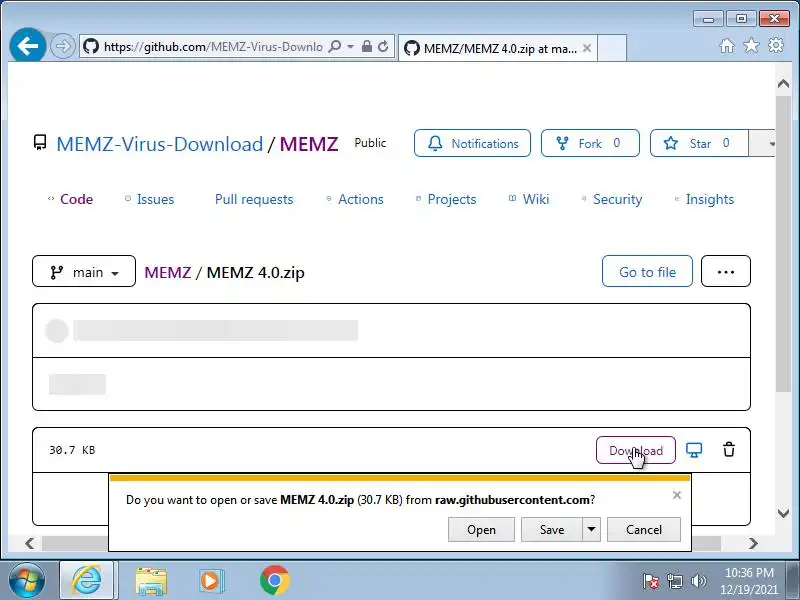This screenshot has width=800, height=600.
Task: Open Favorites star icon in IE
Action: (751, 46)
